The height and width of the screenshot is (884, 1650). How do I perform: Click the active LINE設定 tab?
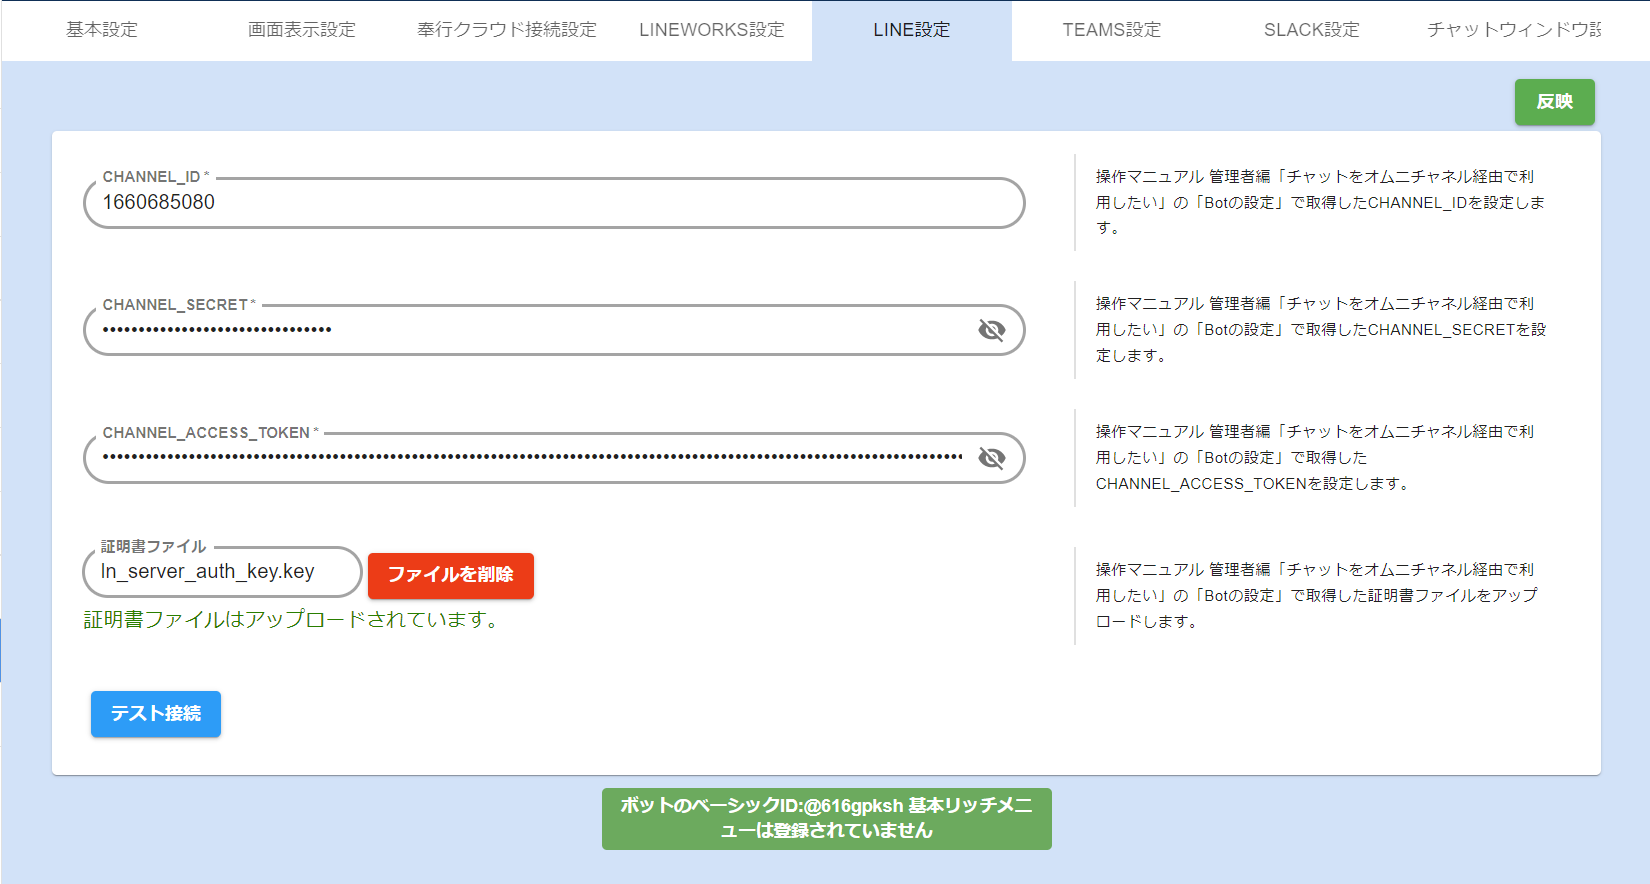tap(912, 30)
